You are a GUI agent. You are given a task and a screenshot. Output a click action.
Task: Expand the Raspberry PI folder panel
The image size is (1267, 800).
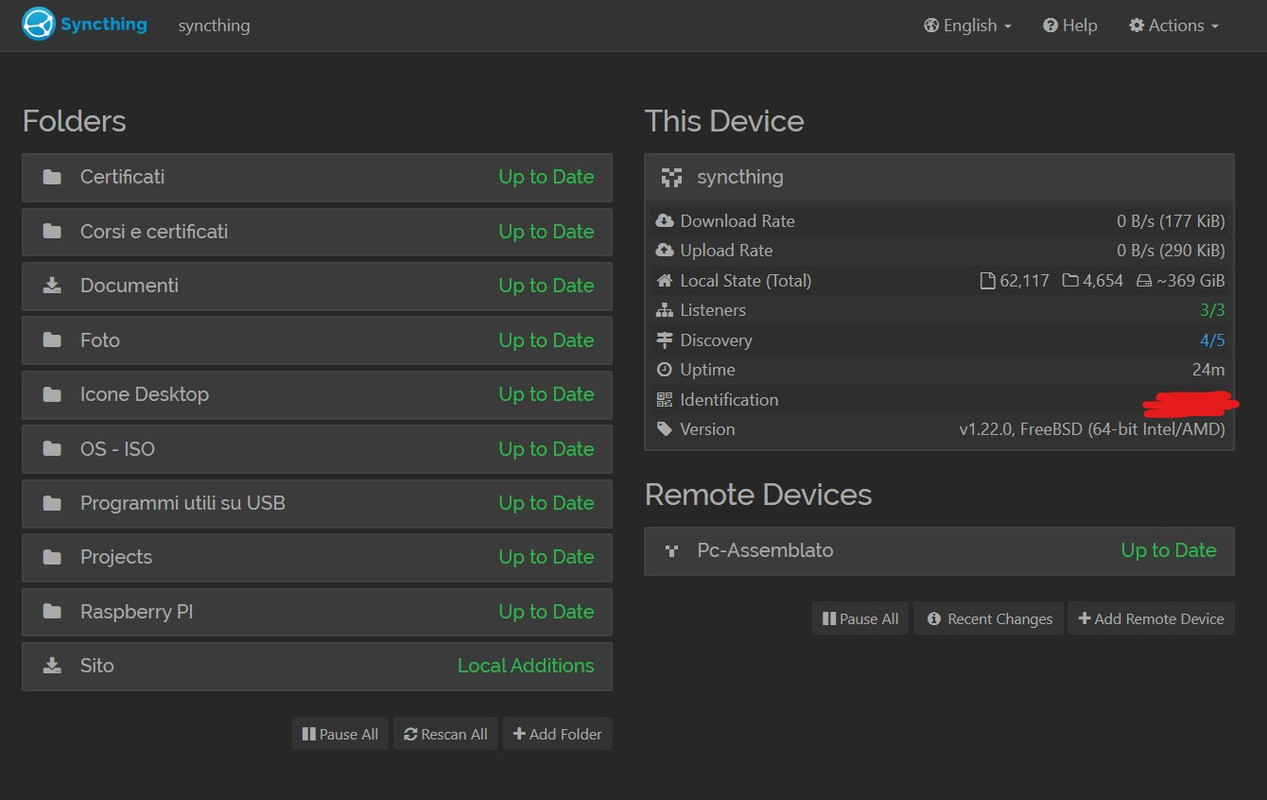pos(317,612)
